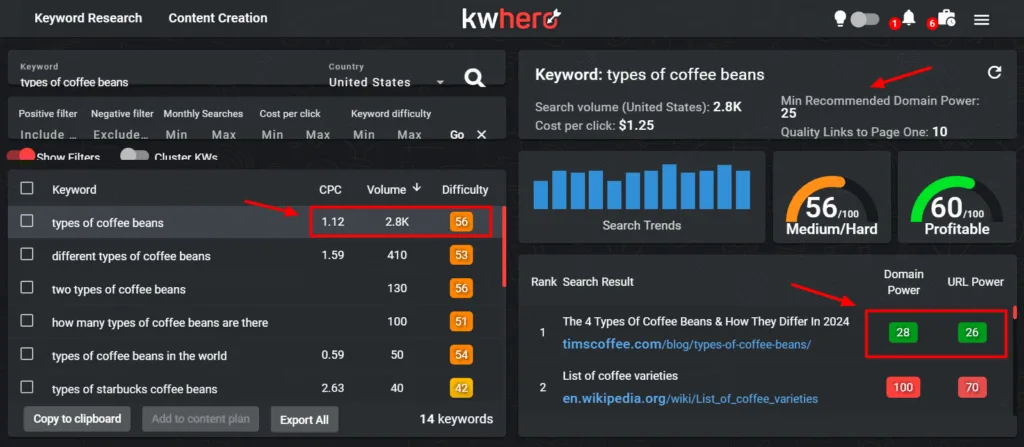Image resolution: width=1024 pixels, height=447 pixels.
Task: Open the Content Creation menu
Action: tap(218, 18)
